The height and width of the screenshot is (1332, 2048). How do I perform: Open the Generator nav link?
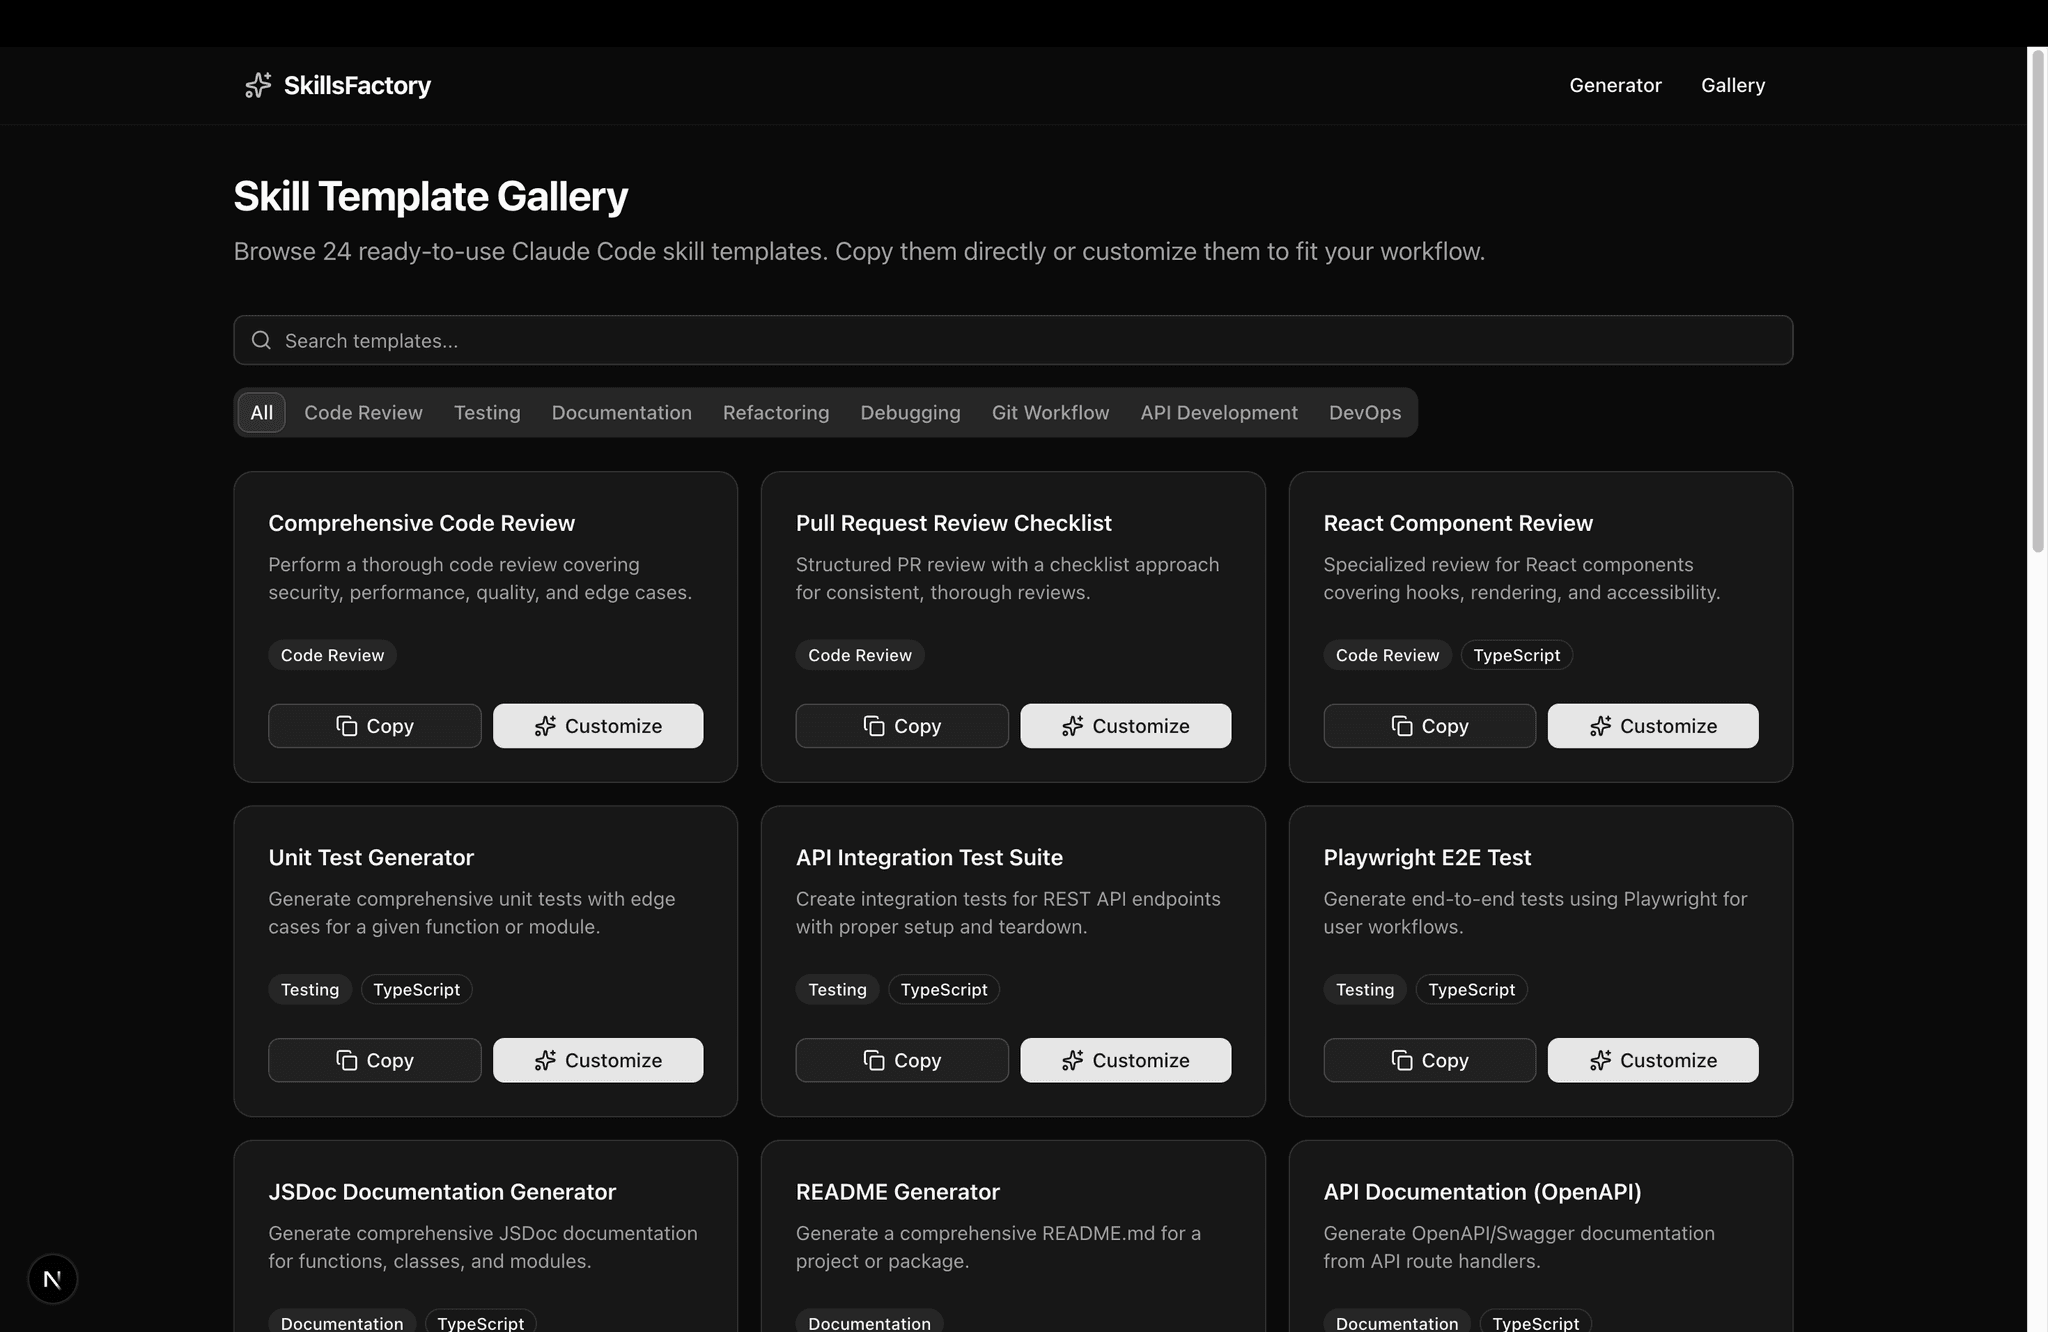[1615, 86]
